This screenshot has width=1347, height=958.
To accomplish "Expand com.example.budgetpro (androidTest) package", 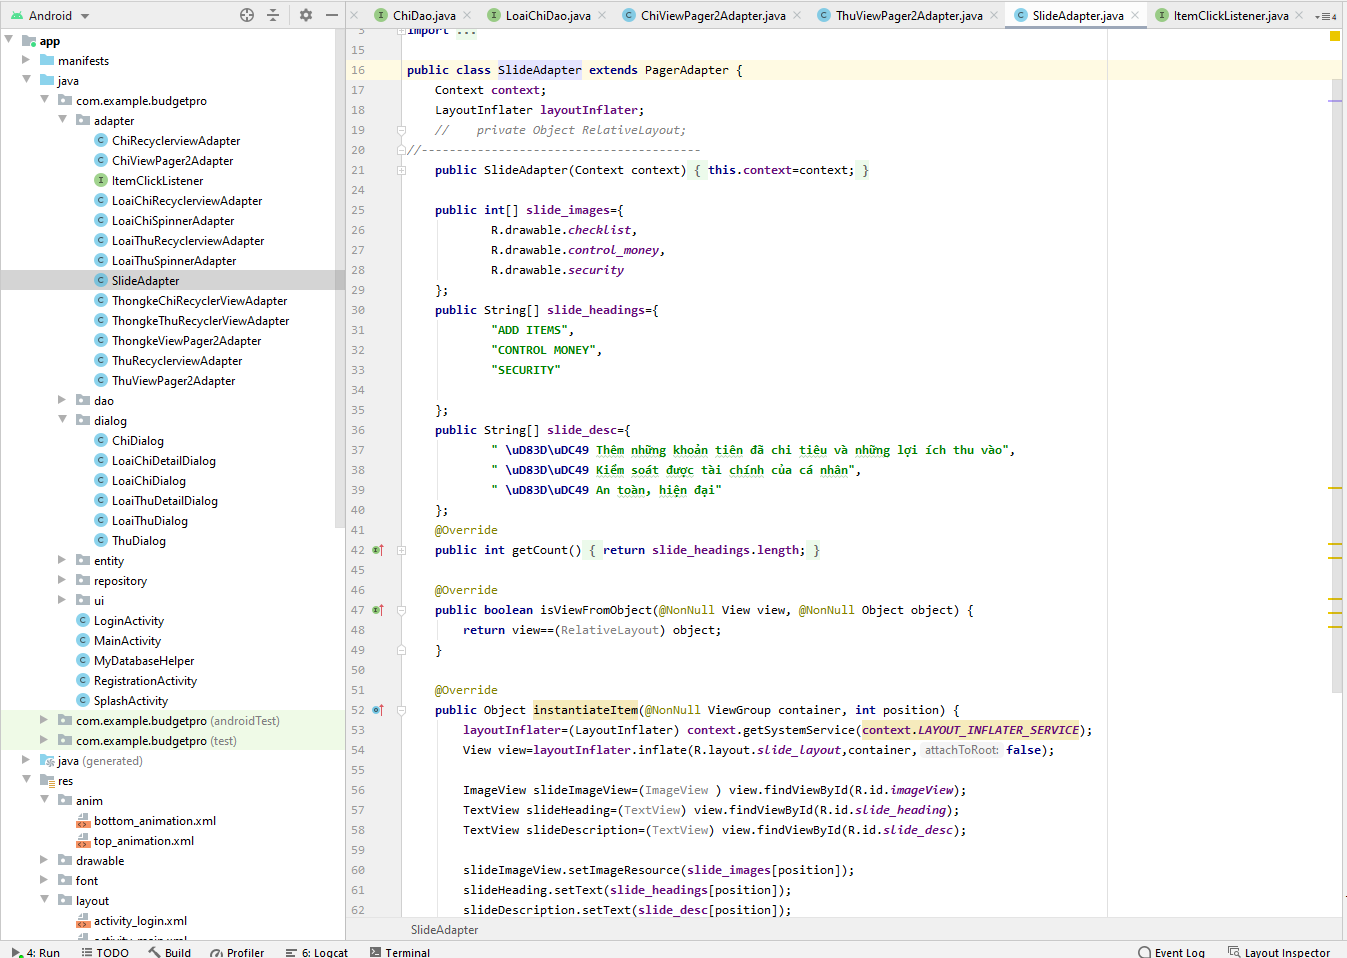I will pyautogui.click(x=45, y=720).
